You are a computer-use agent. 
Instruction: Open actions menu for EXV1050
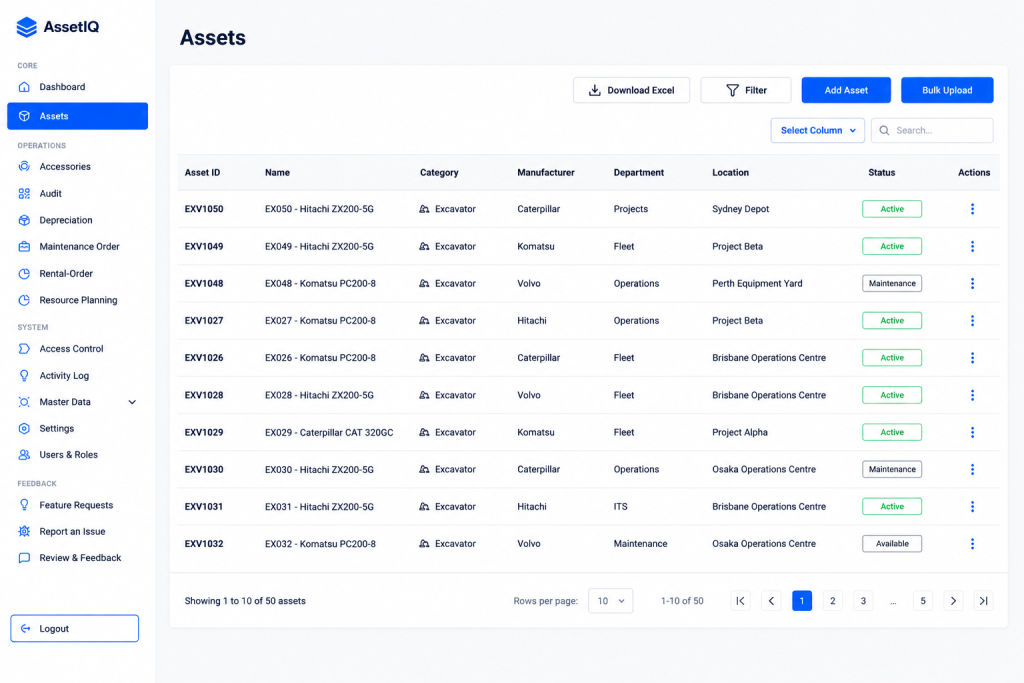click(x=972, y=209)
